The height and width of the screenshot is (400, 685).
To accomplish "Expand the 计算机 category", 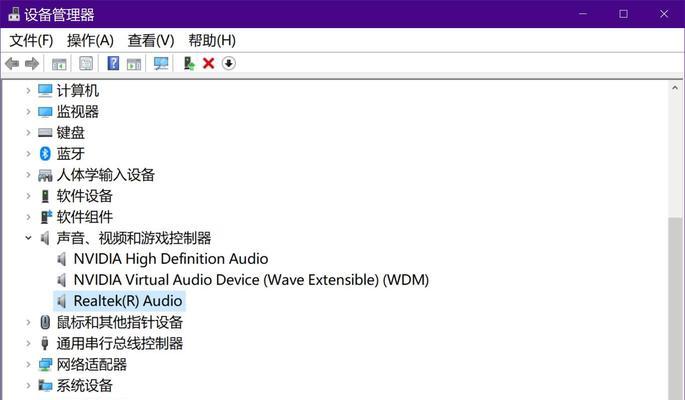I will (x=28, y=90).
